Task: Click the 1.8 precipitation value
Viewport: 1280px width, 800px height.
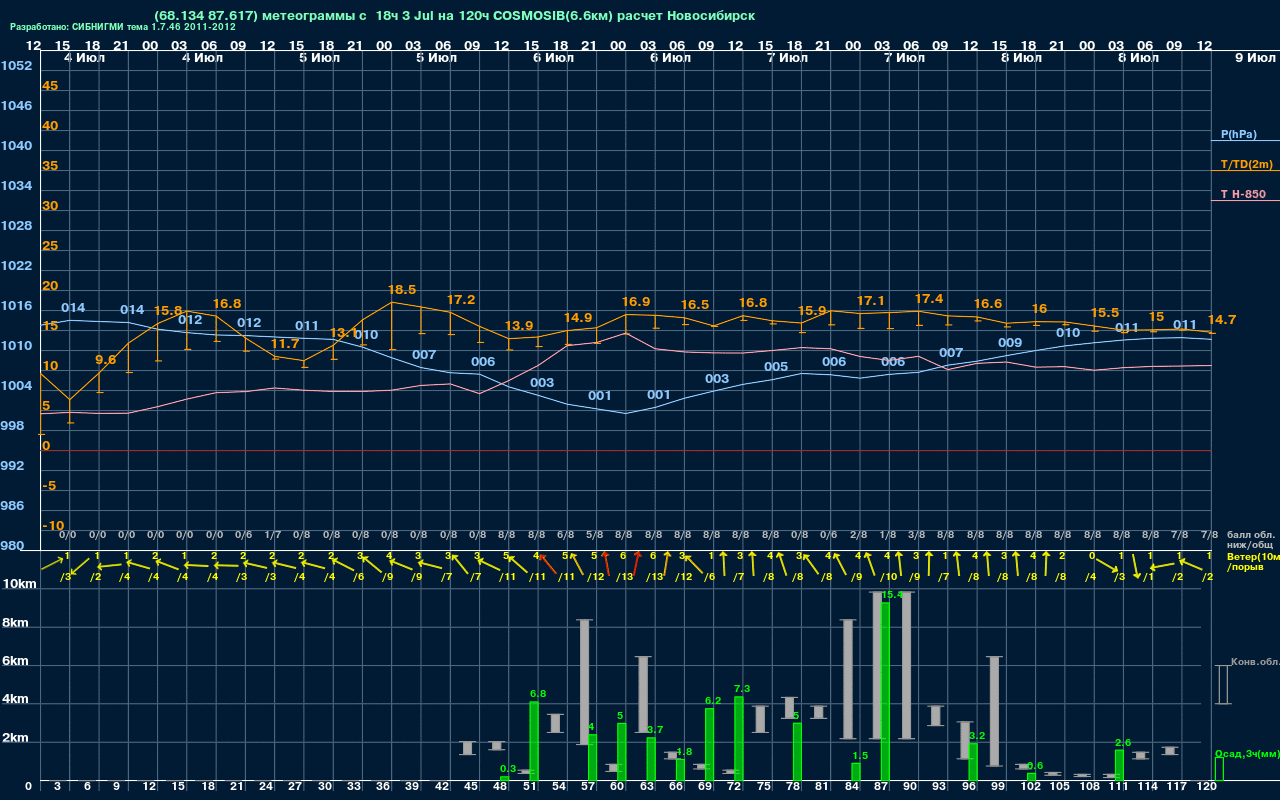Action: tap(684, 751)
